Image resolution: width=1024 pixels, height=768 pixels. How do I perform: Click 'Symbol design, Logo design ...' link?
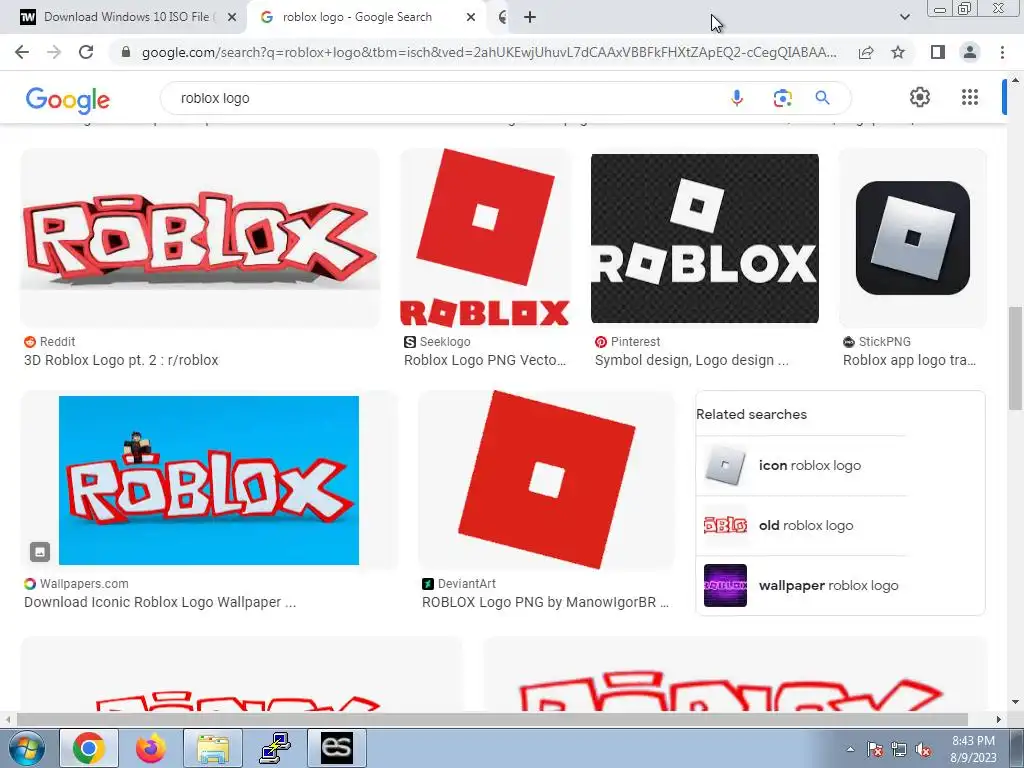[692, 360]
